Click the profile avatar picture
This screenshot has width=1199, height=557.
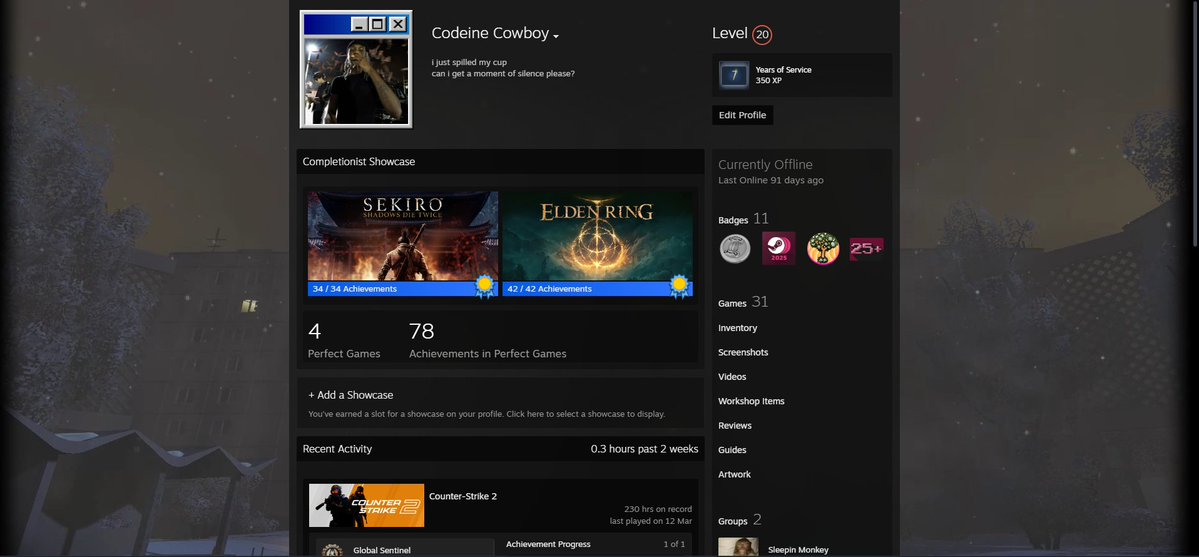click(356, 70)
